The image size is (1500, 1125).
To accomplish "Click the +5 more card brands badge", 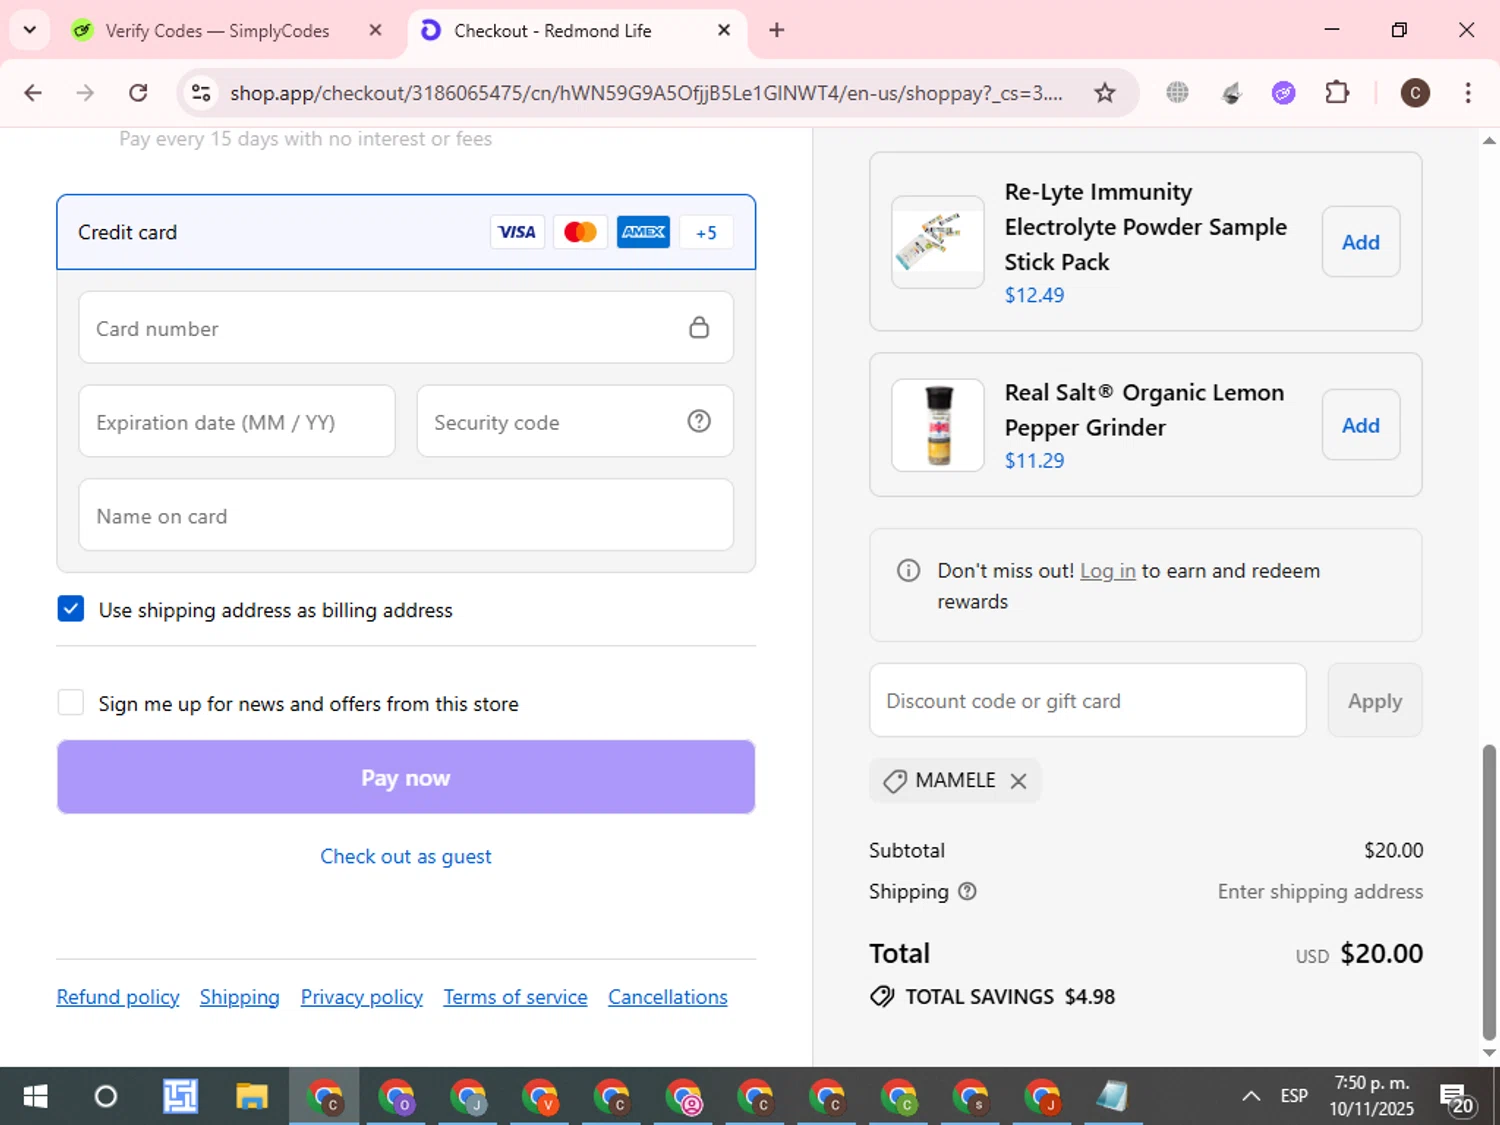I will 706,232.
